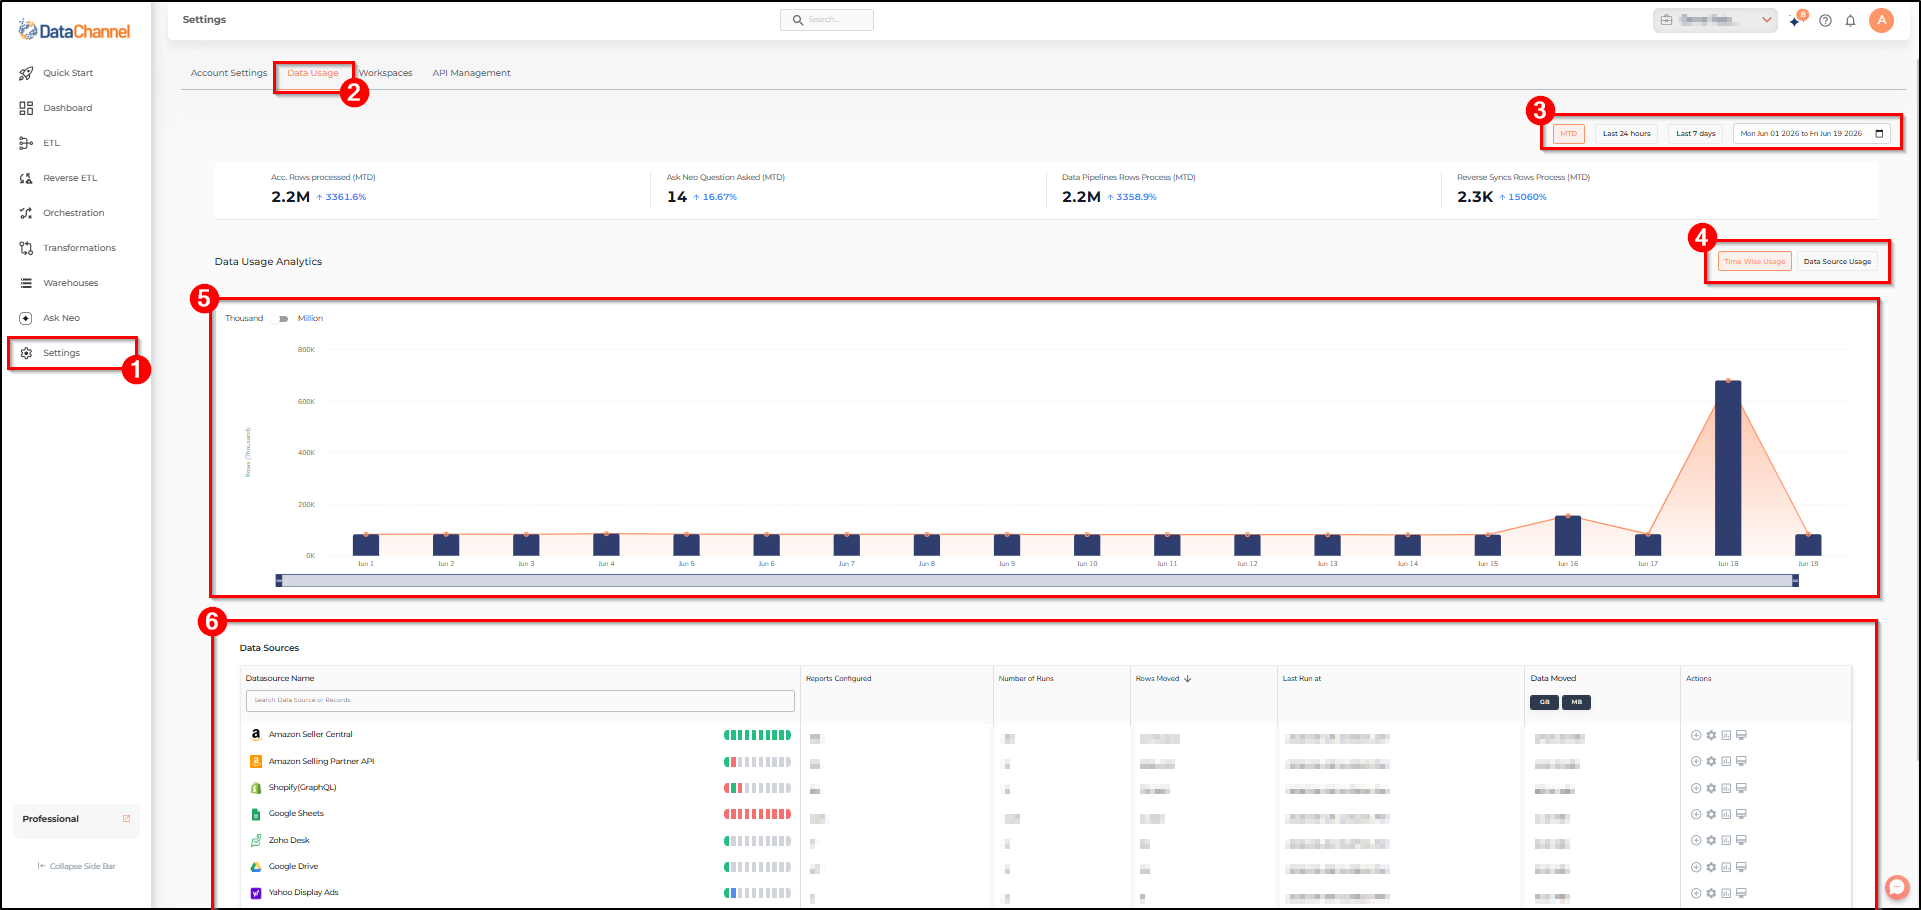Sort by Rows Moved column arrow
This screenshot has width=1921, height=910.
(x=1187, y=679)
